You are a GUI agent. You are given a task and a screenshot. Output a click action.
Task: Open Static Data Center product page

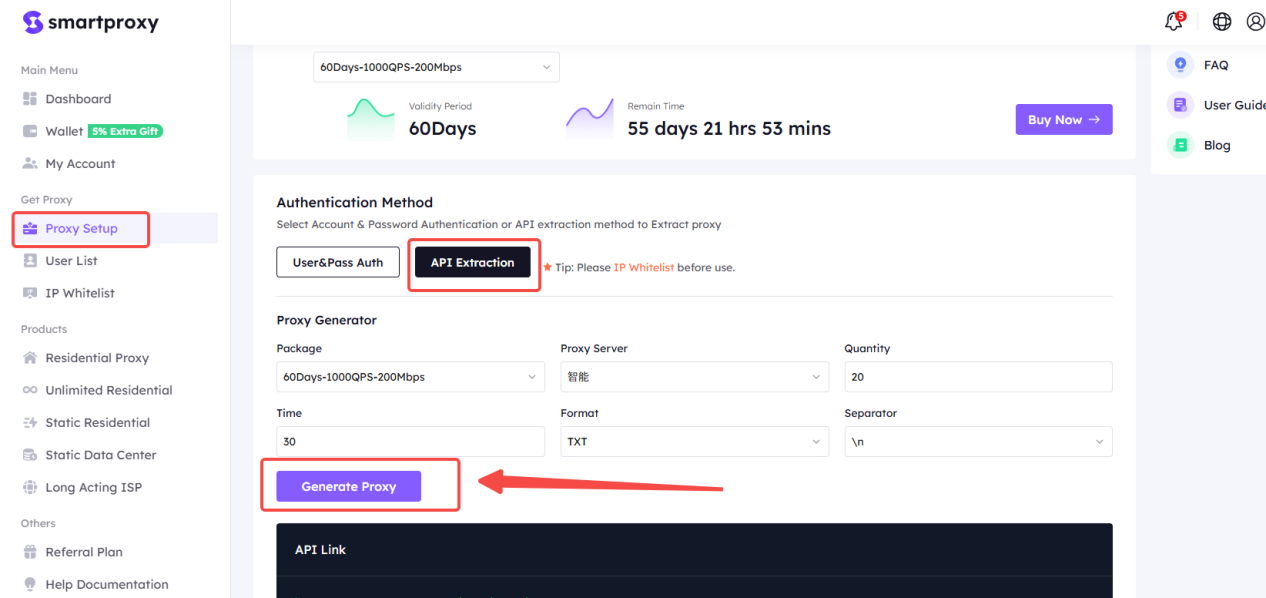(101, 455)
